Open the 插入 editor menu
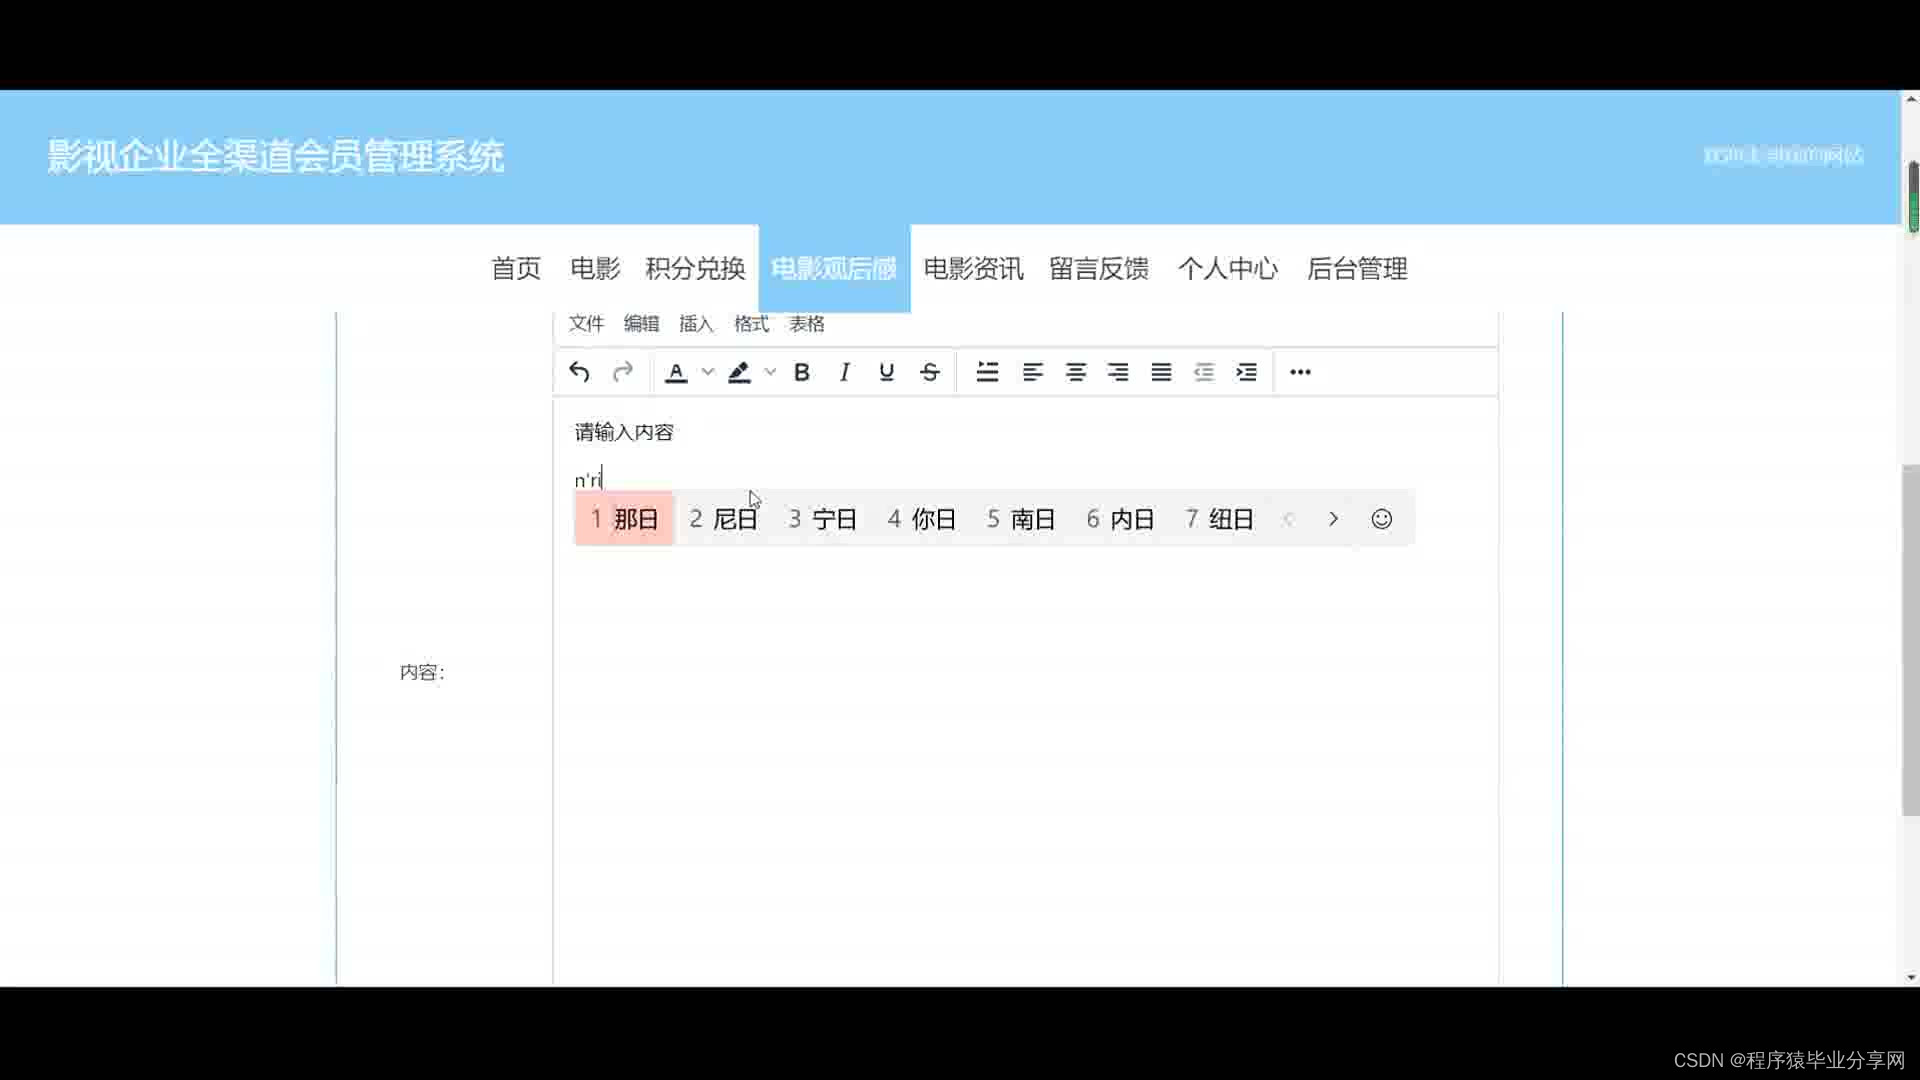The height and width of the screenshot is (1080, 1920). point(695,324)
